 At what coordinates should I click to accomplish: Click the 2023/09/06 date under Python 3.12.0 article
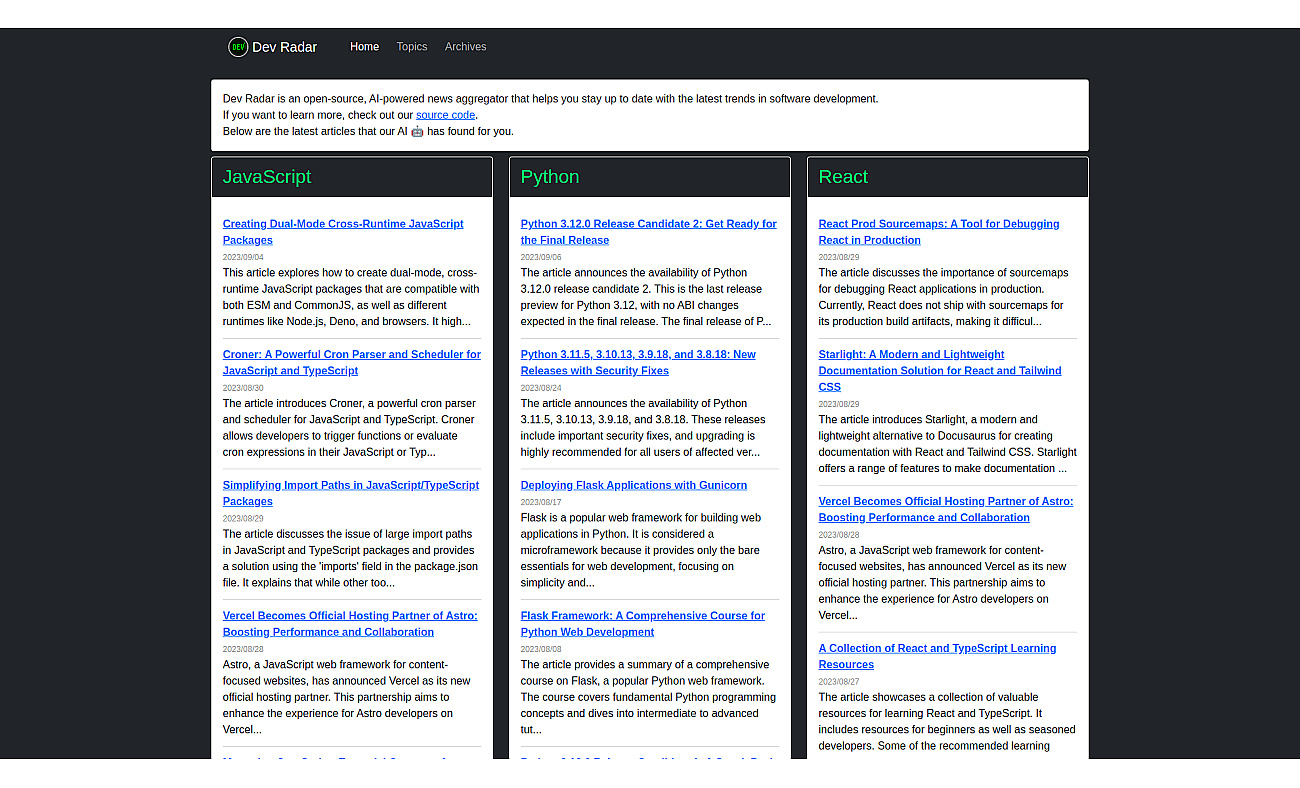[541, 257]
